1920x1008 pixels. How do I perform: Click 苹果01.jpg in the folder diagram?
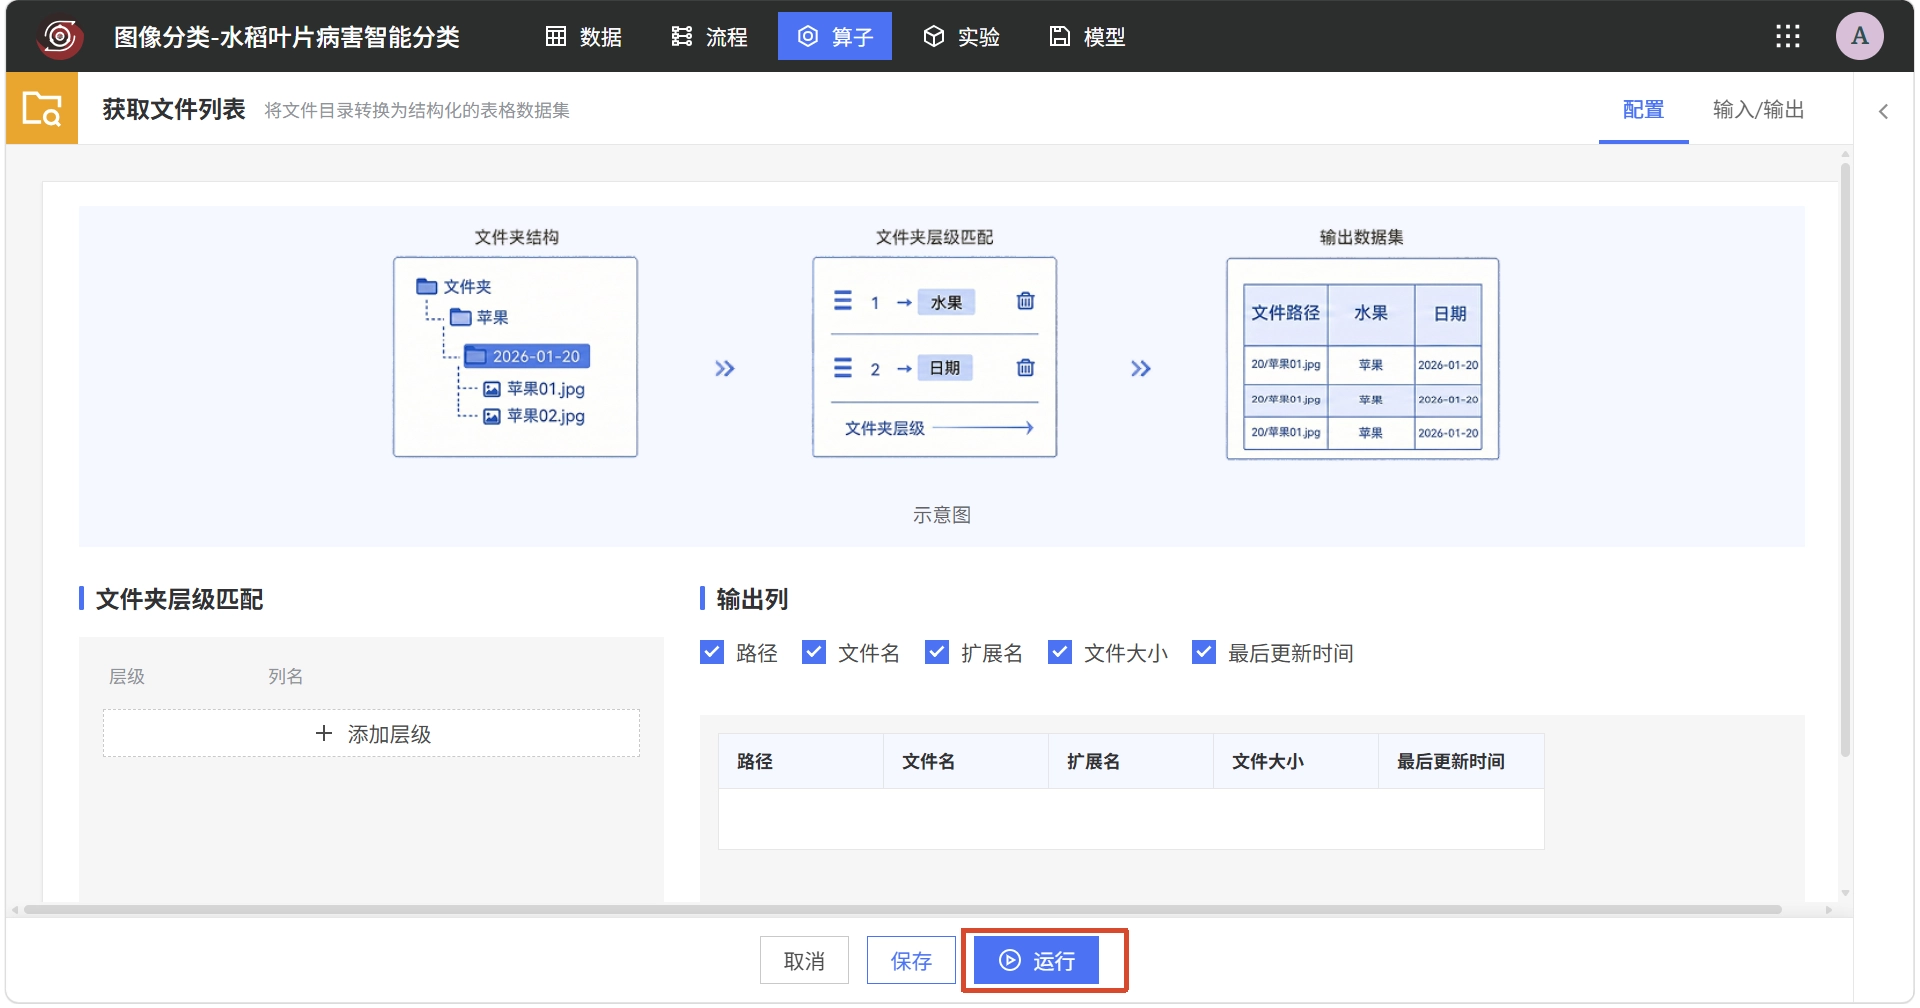534,388
